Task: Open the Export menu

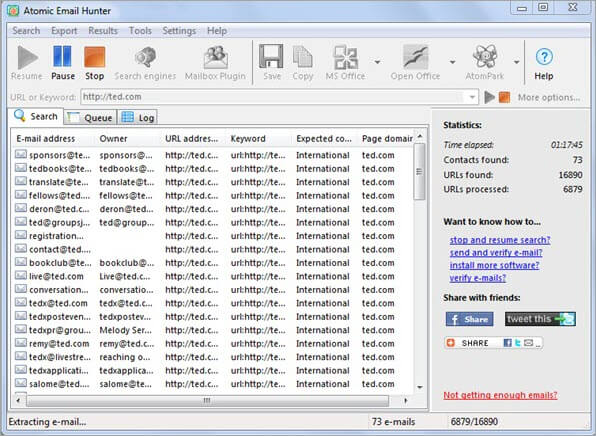Action: coord(64,31)
